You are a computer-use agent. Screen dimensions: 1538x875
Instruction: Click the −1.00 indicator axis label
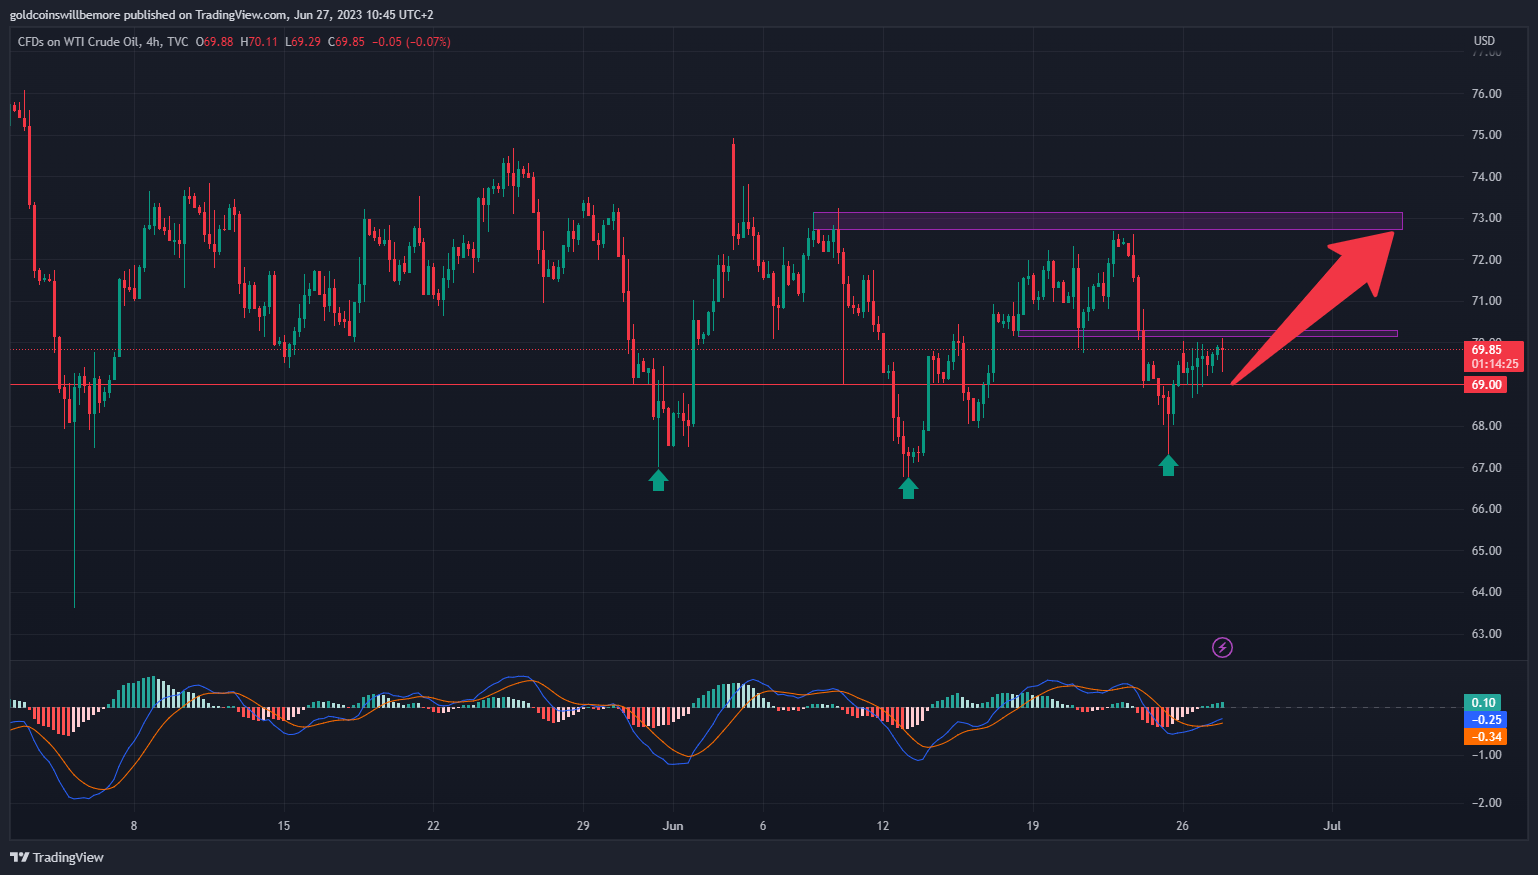tap(1486, 755)
